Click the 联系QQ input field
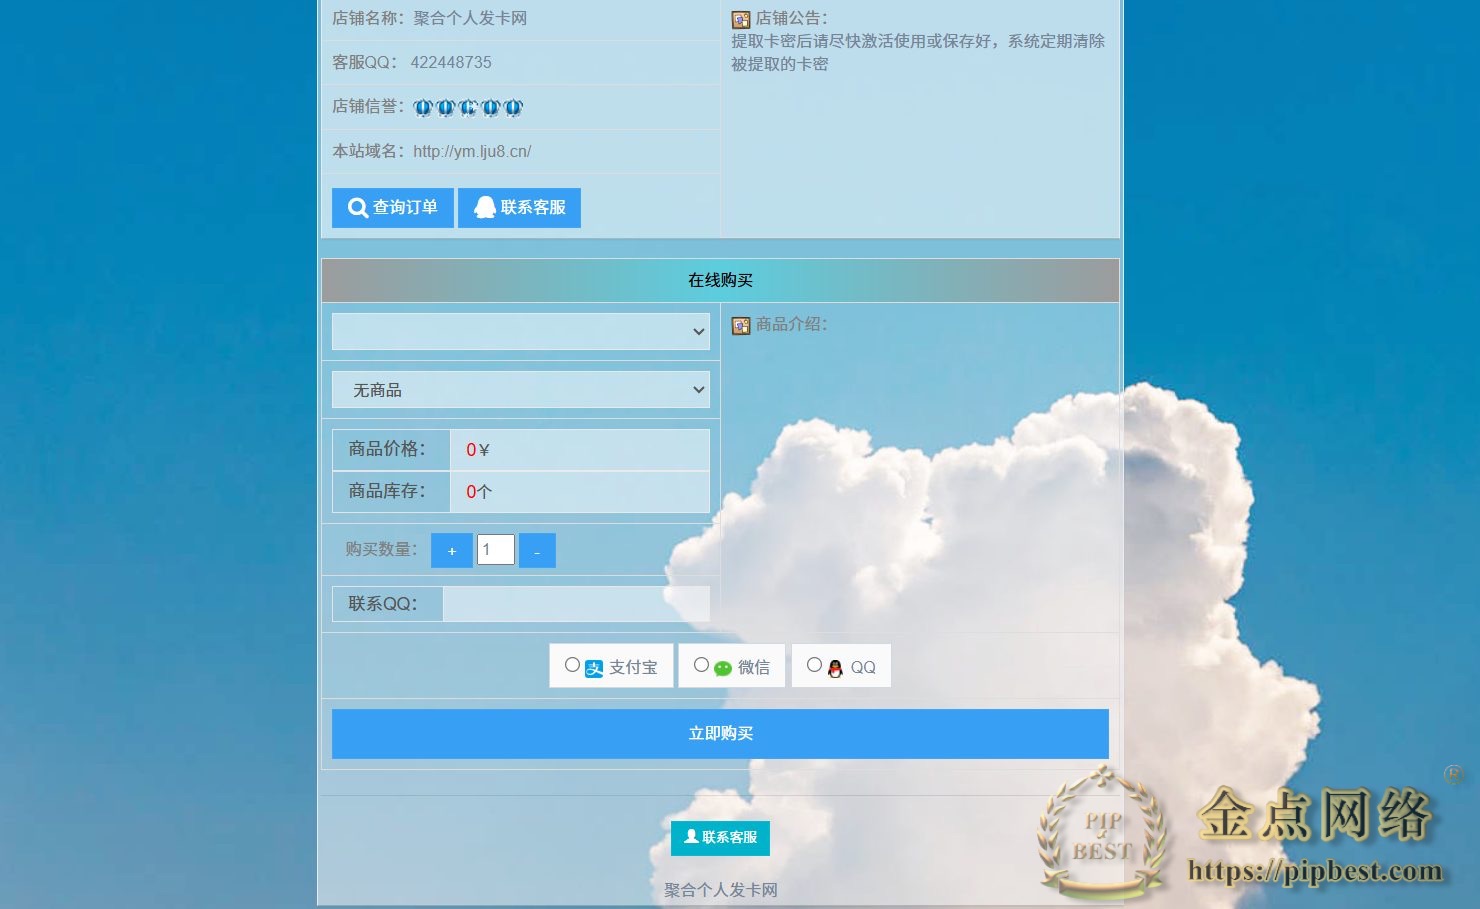The image size is (1480, 909). pos(576,603)
